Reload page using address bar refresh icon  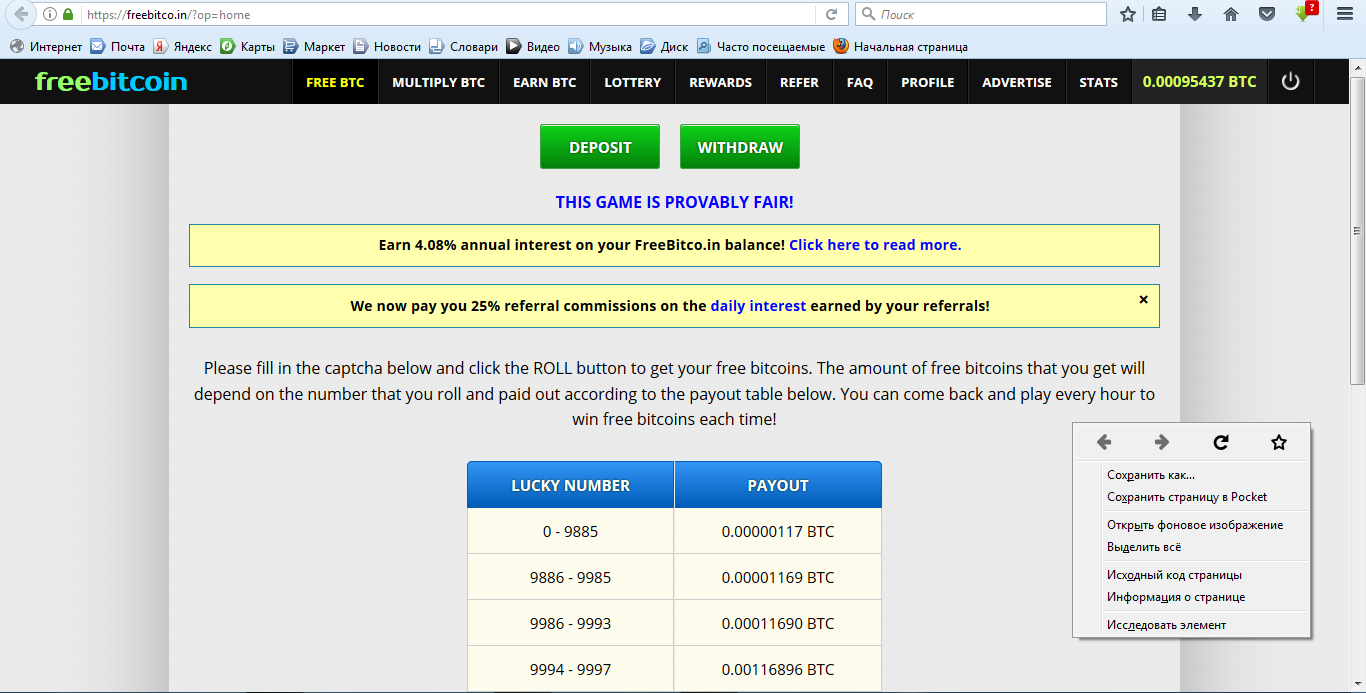tap(831, 15)
